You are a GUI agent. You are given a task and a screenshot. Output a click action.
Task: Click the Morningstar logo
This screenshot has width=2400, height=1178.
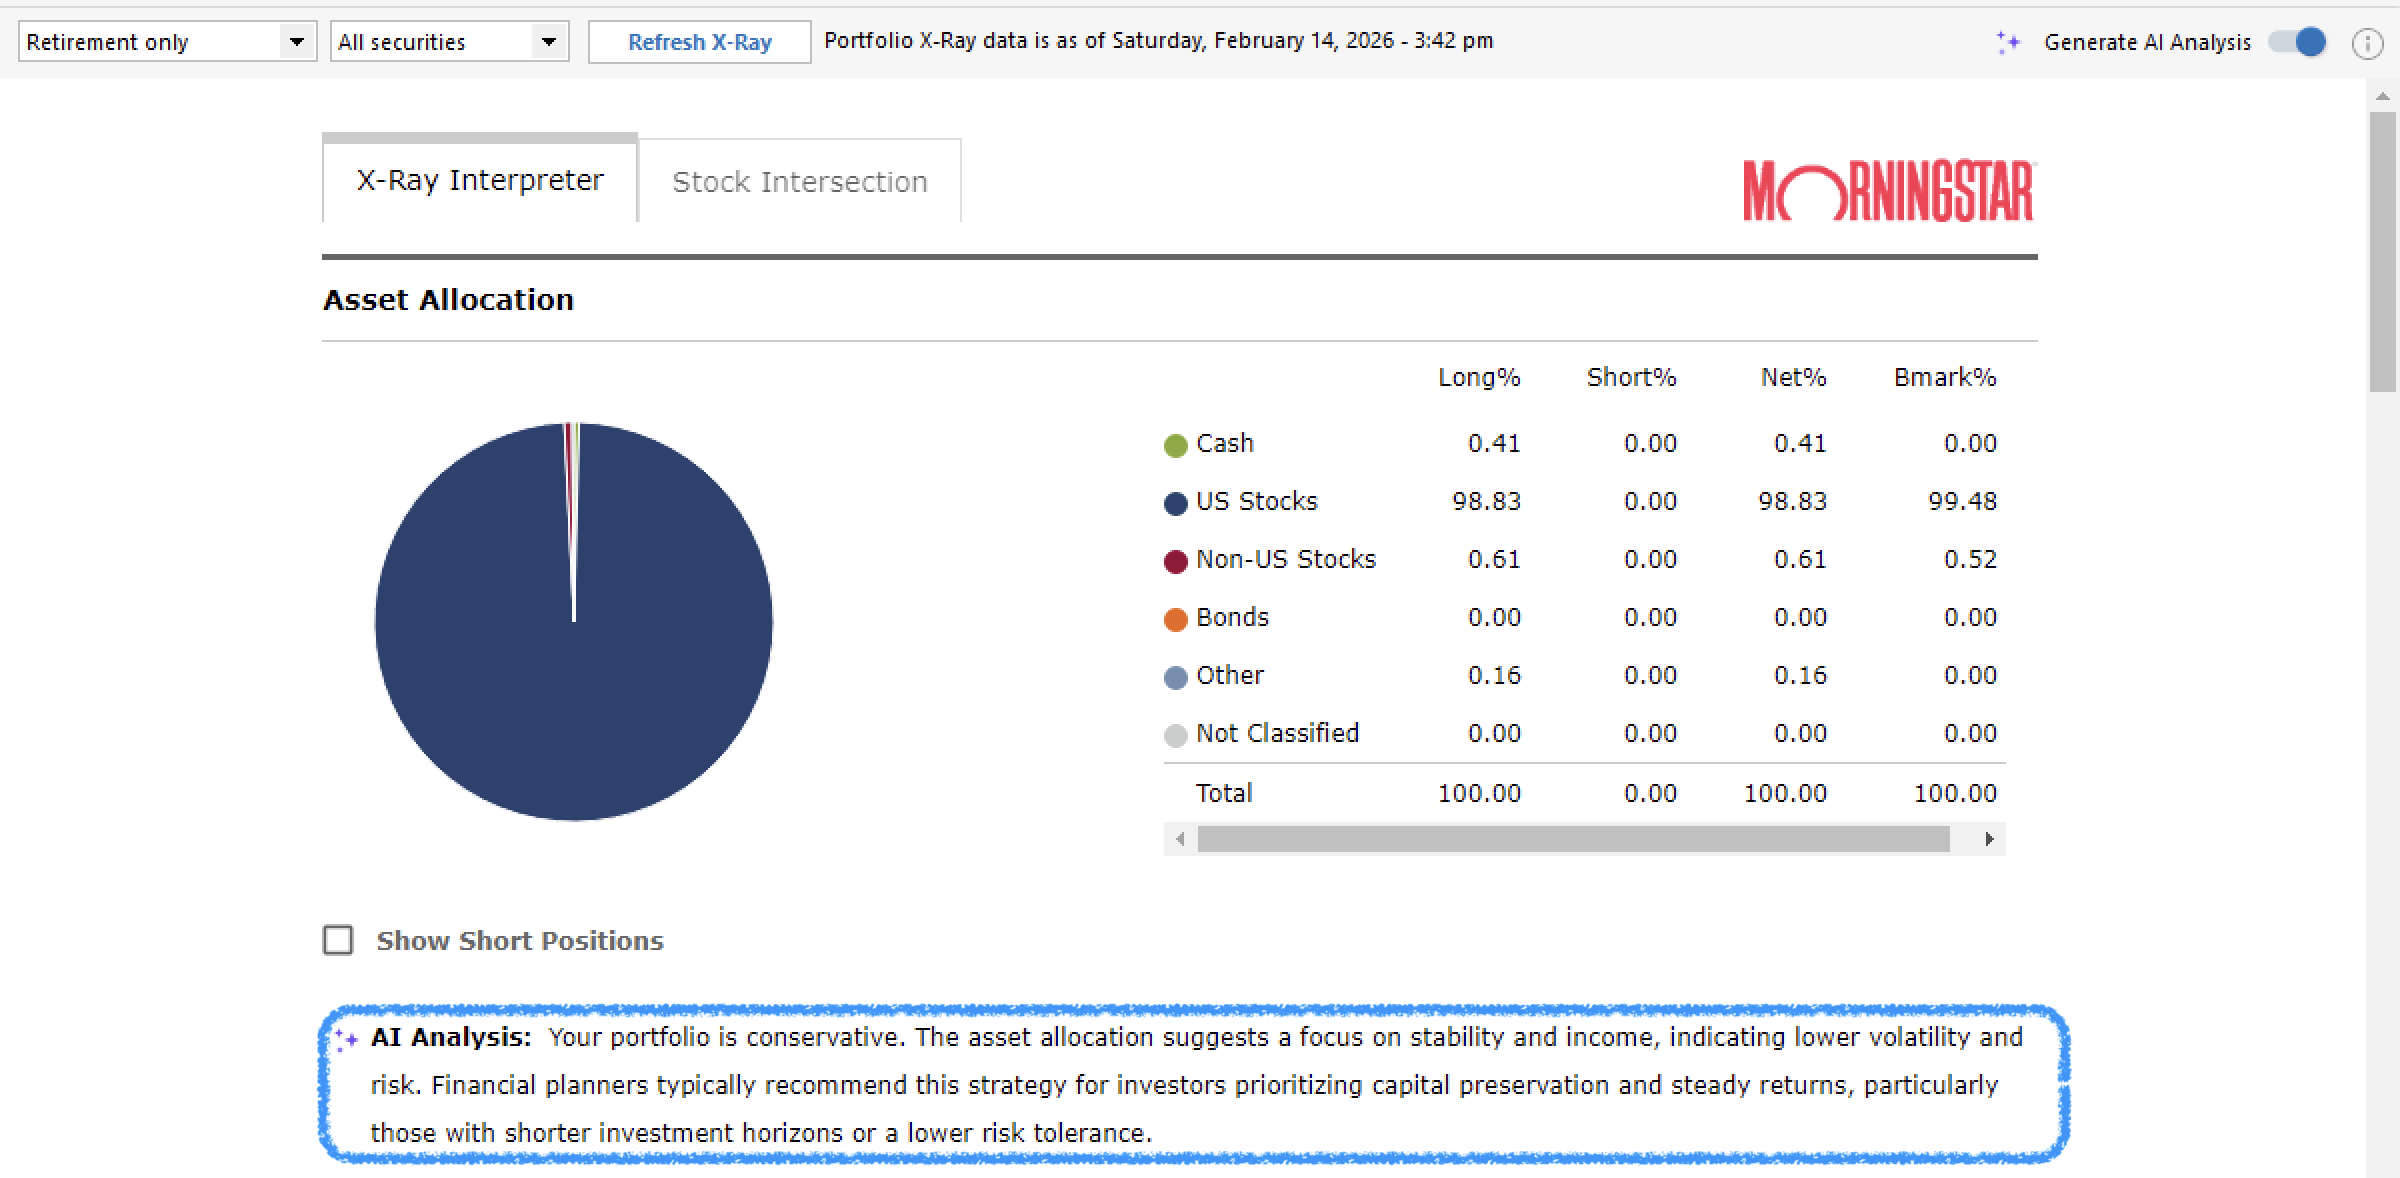click(1889, 190)
